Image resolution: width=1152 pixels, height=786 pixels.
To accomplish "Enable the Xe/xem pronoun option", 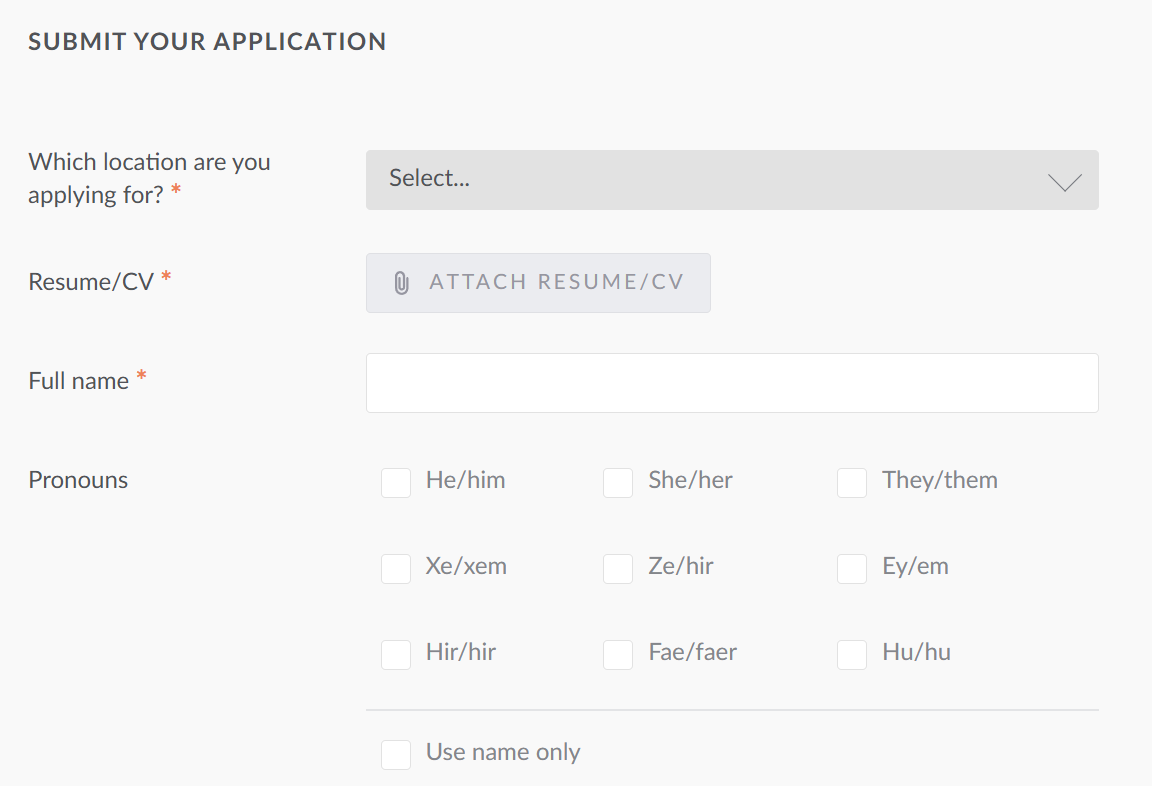I will pos(396,569).
